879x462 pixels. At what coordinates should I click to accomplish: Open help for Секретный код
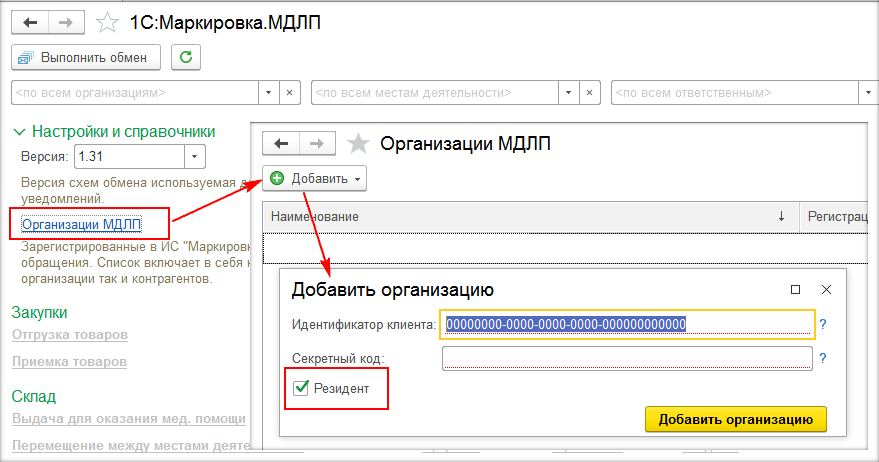click(x=822, y=358)
